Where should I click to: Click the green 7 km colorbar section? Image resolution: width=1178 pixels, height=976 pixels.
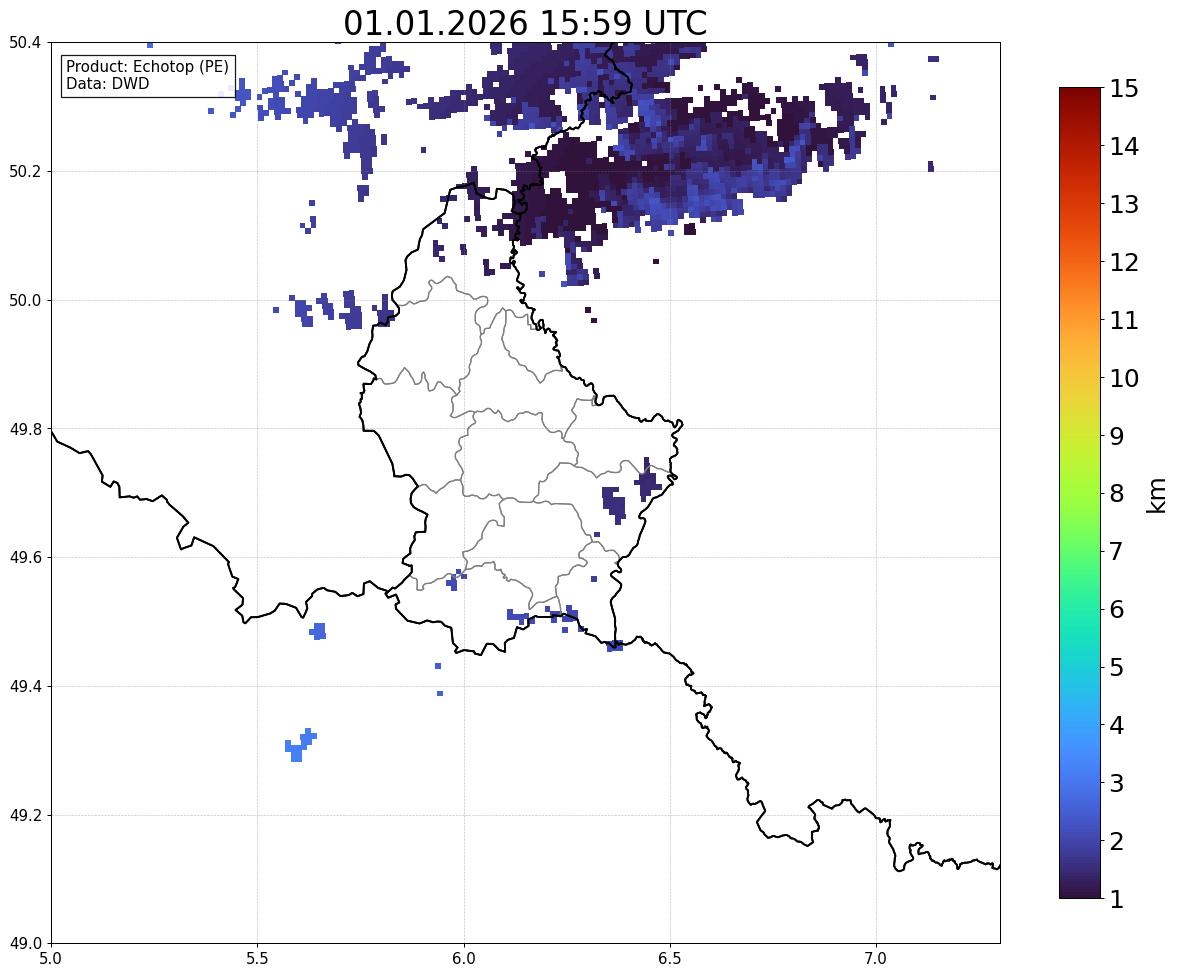tap(1080, 551)
